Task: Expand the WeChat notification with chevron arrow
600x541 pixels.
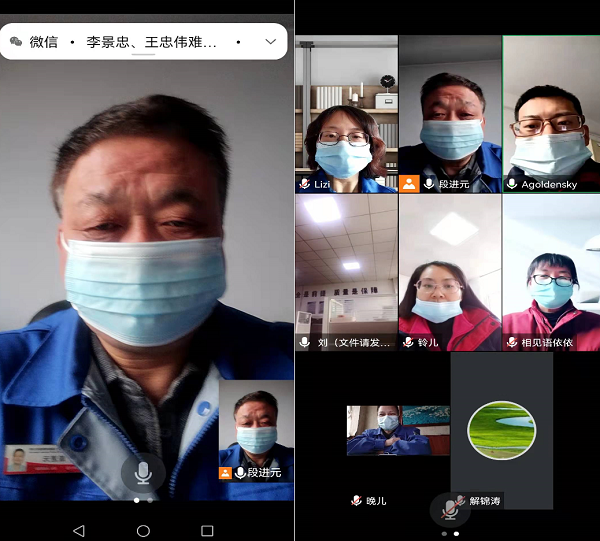Action: pyautogui.click(x=270, y=42)
